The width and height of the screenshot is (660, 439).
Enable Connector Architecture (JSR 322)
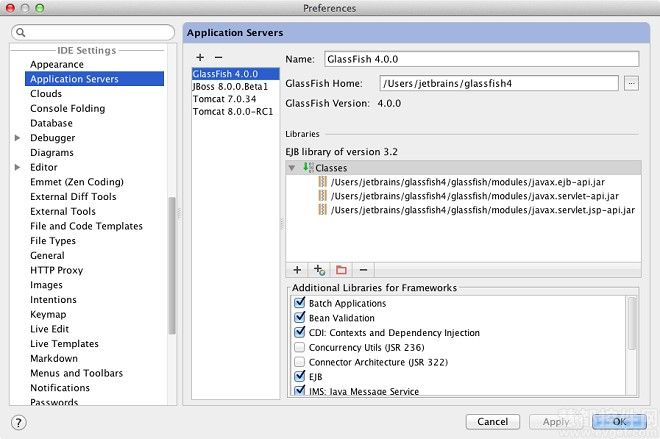(x=299, y=362)
